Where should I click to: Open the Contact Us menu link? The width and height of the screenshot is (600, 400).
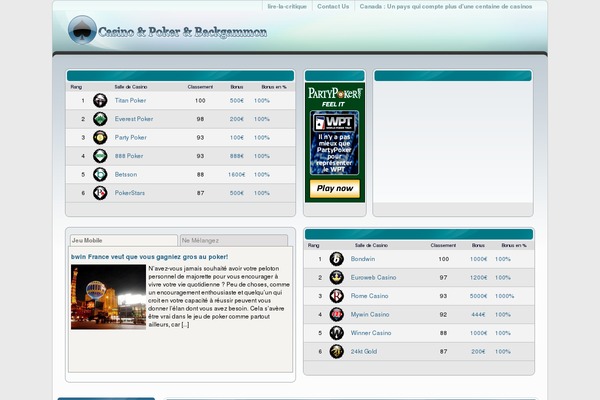(x=333, y=7)
